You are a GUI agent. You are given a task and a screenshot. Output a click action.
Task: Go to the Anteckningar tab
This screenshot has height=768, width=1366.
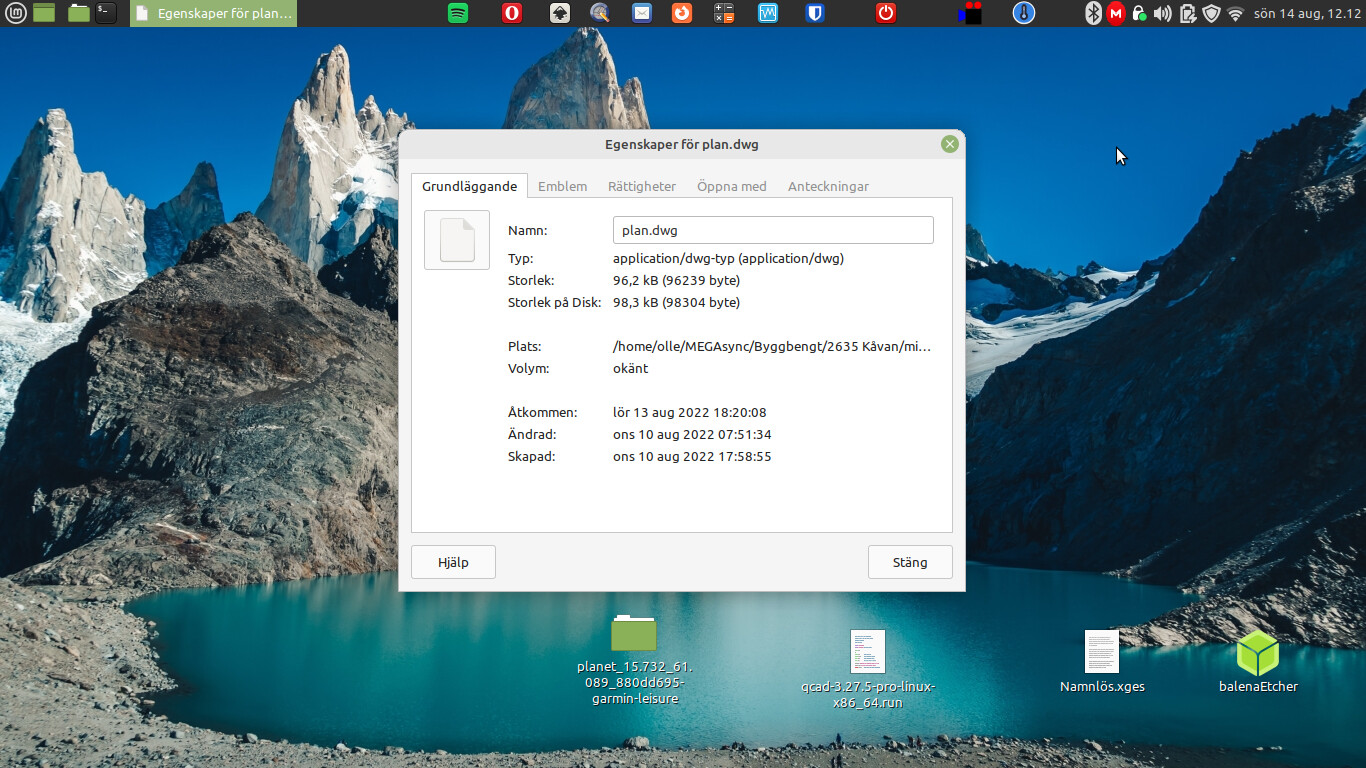[x=828, y=186]
